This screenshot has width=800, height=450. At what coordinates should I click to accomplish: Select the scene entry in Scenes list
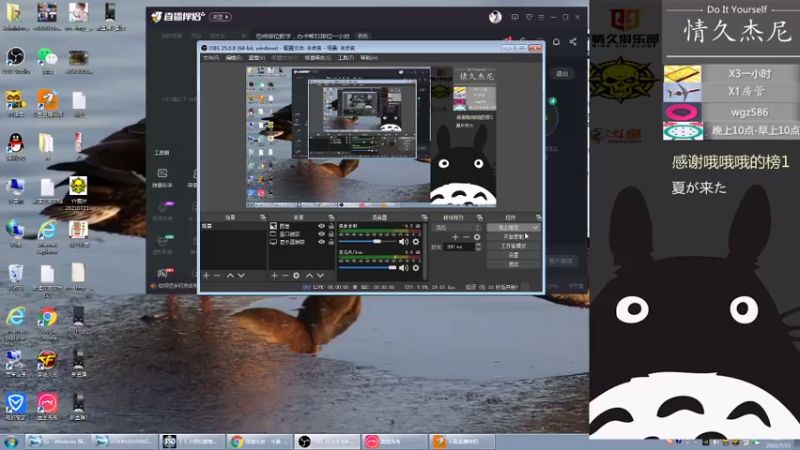point(233,226)
